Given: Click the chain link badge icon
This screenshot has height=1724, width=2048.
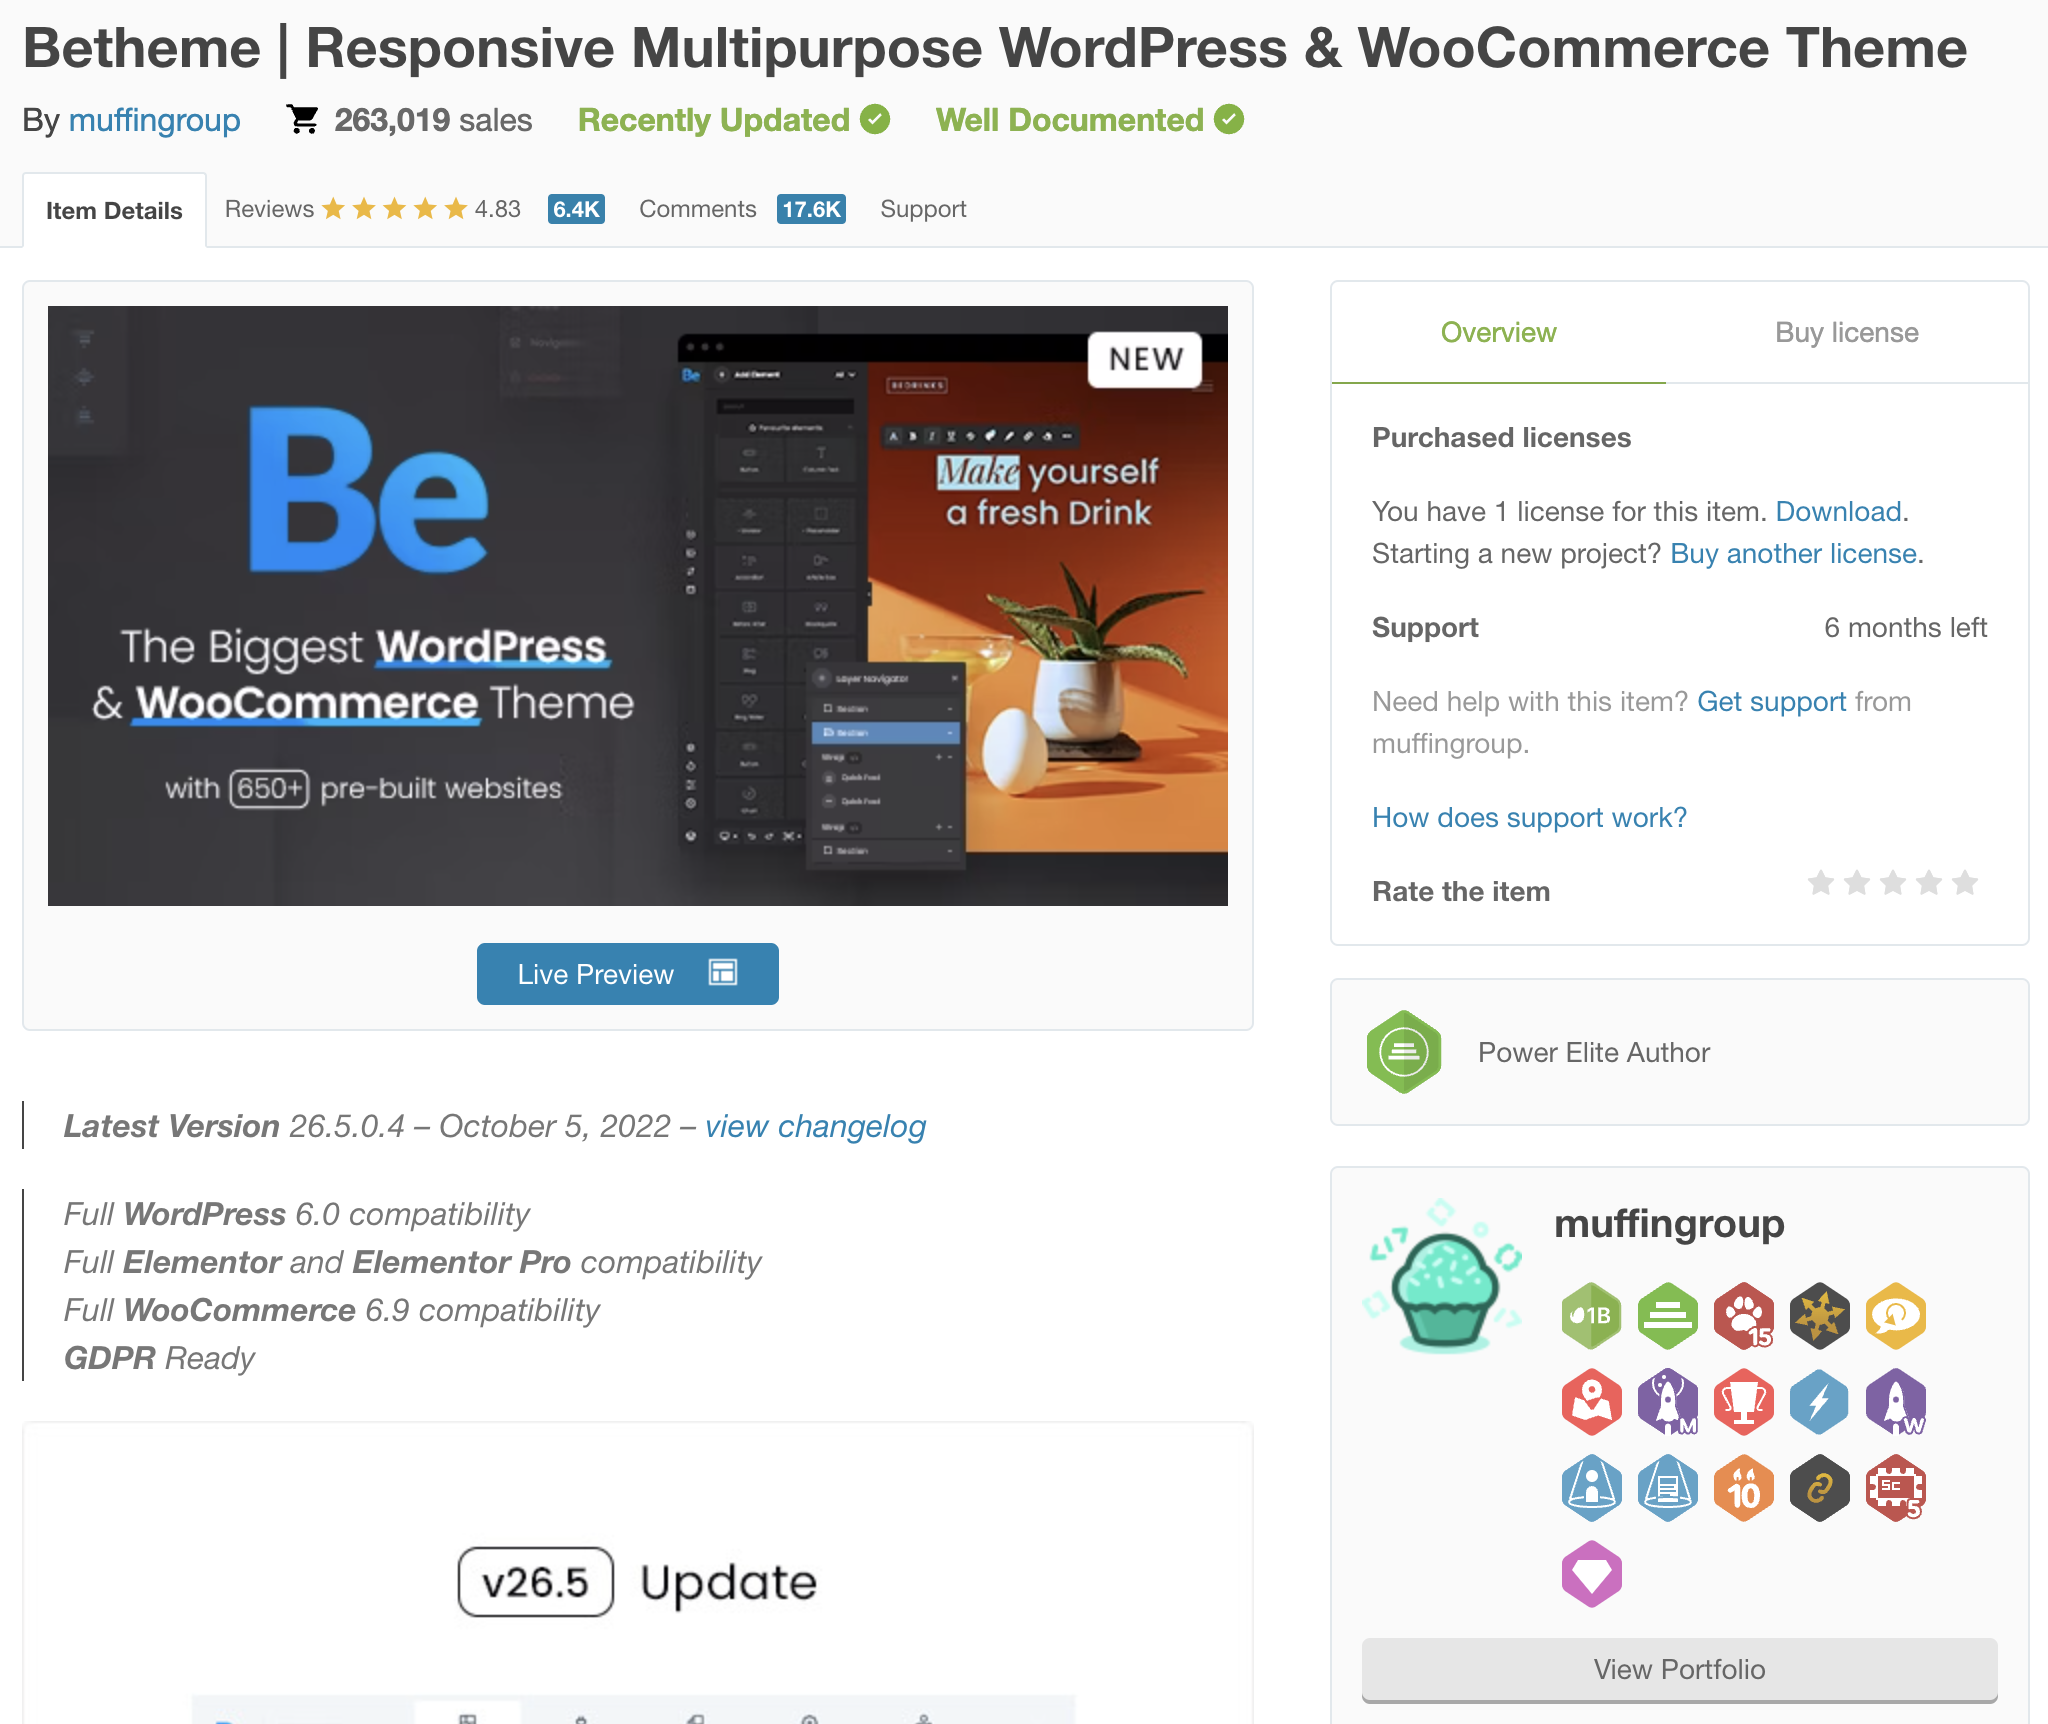Looking at the screenshot, I should point(1819,1488).
